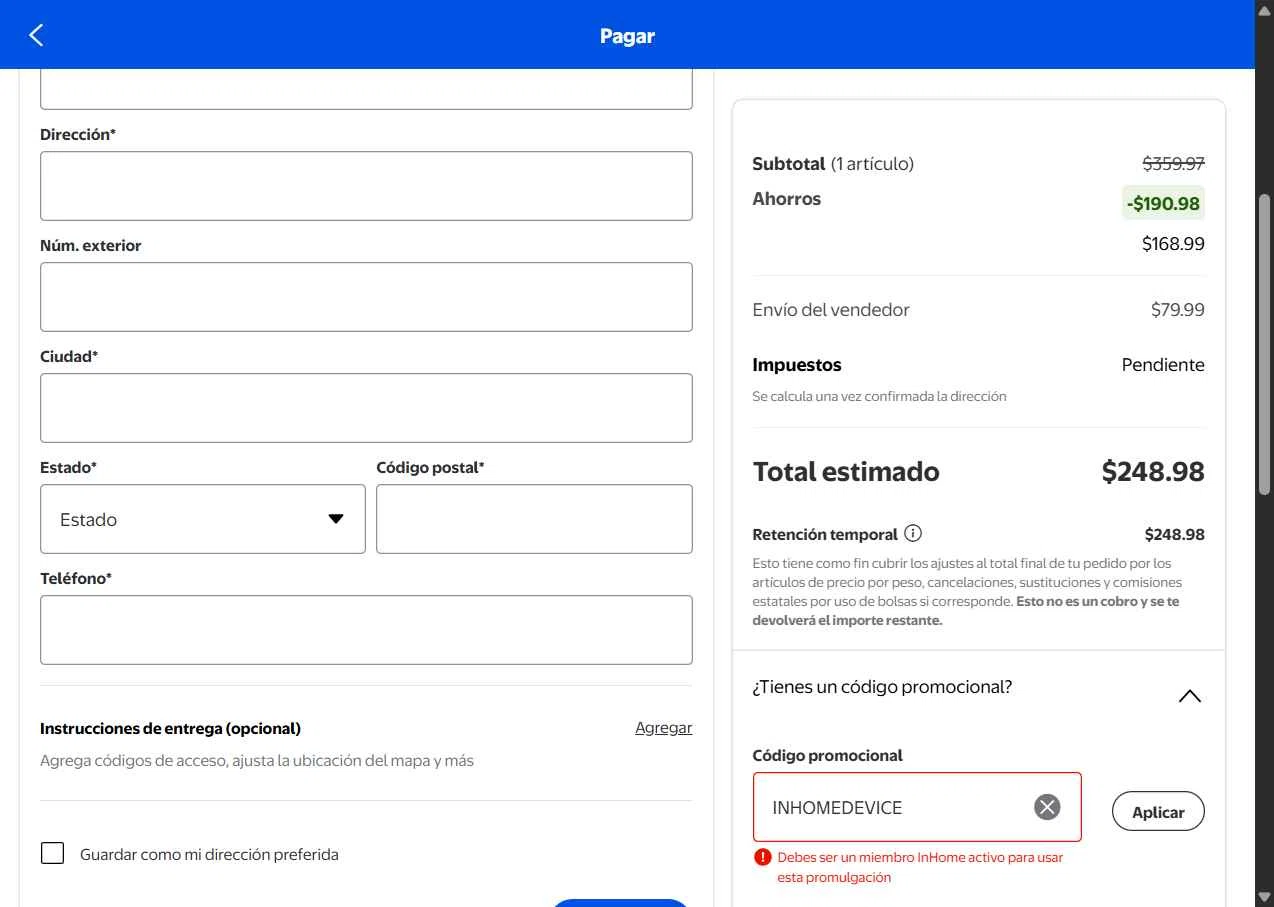Click the Total estimado $248.98 amount
This screenshot has width=1274, height=907.
click(1153, 472)
